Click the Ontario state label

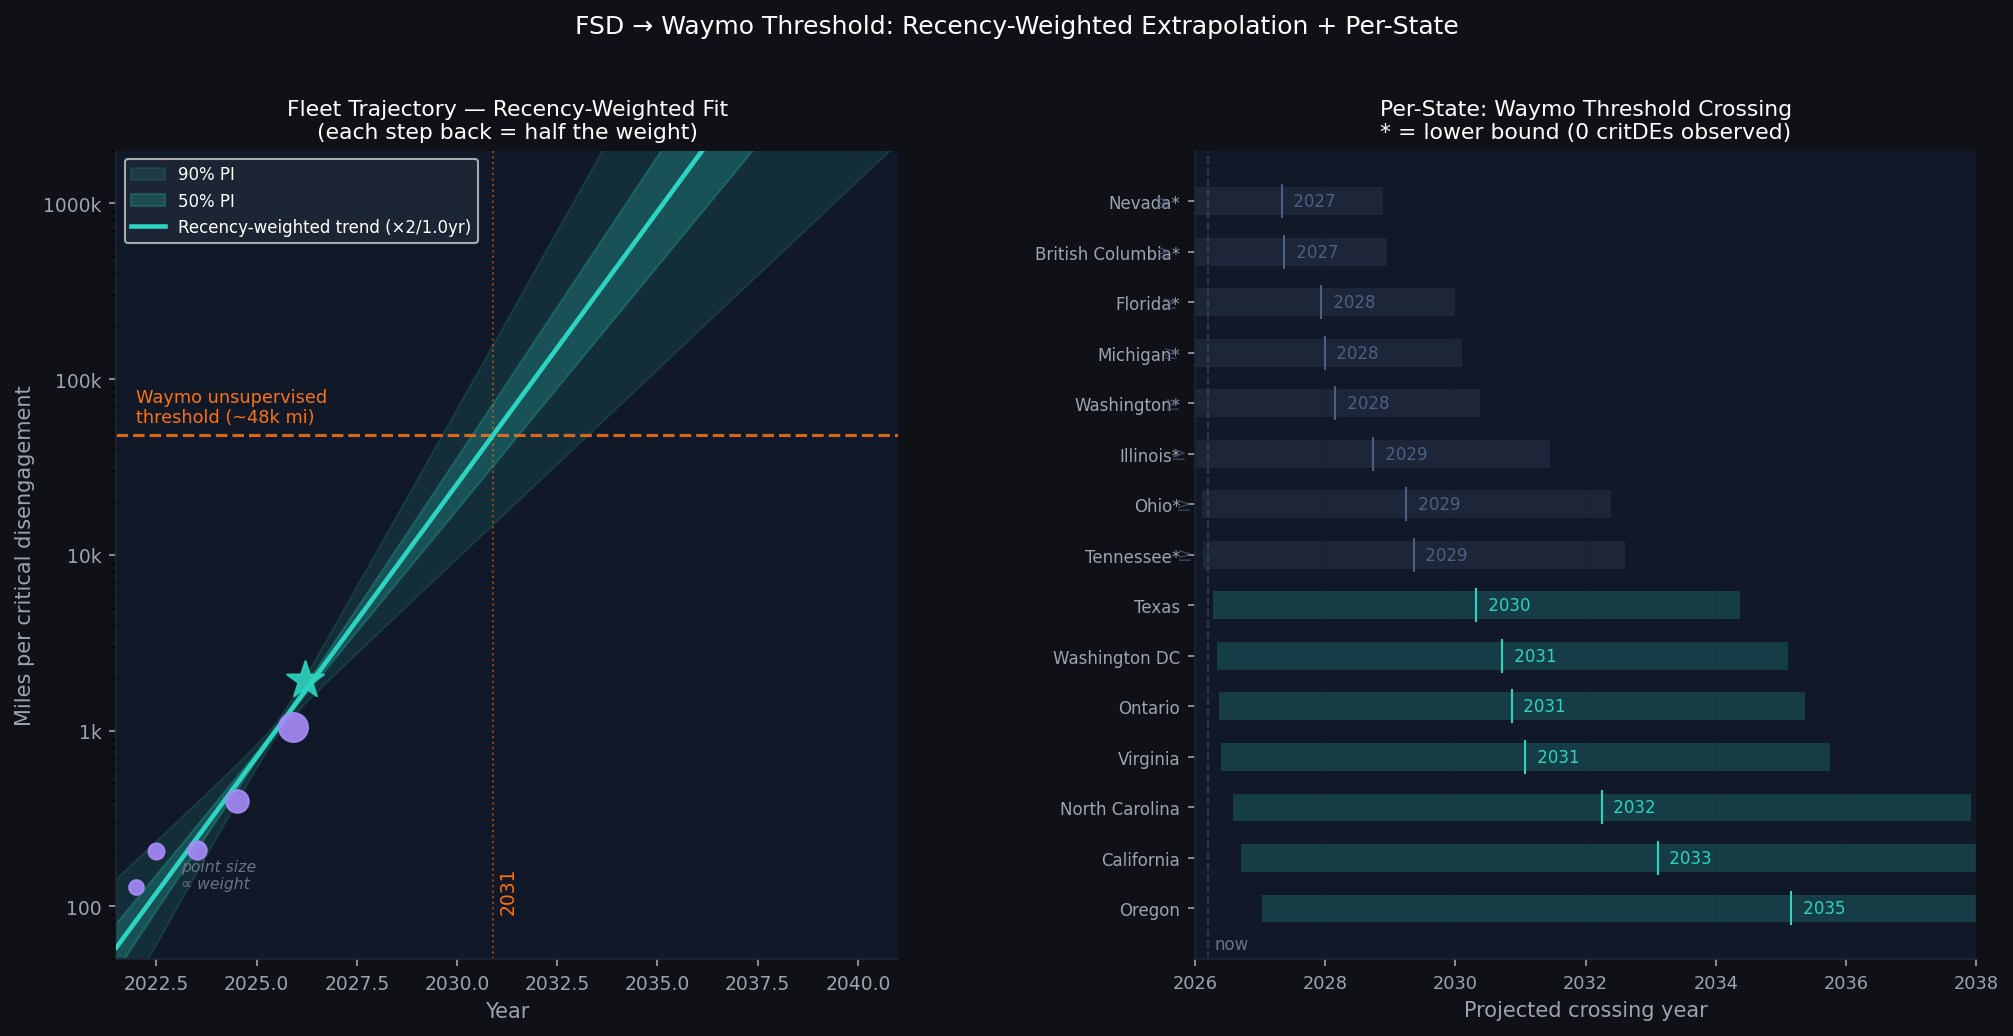tap(1149, 708)
